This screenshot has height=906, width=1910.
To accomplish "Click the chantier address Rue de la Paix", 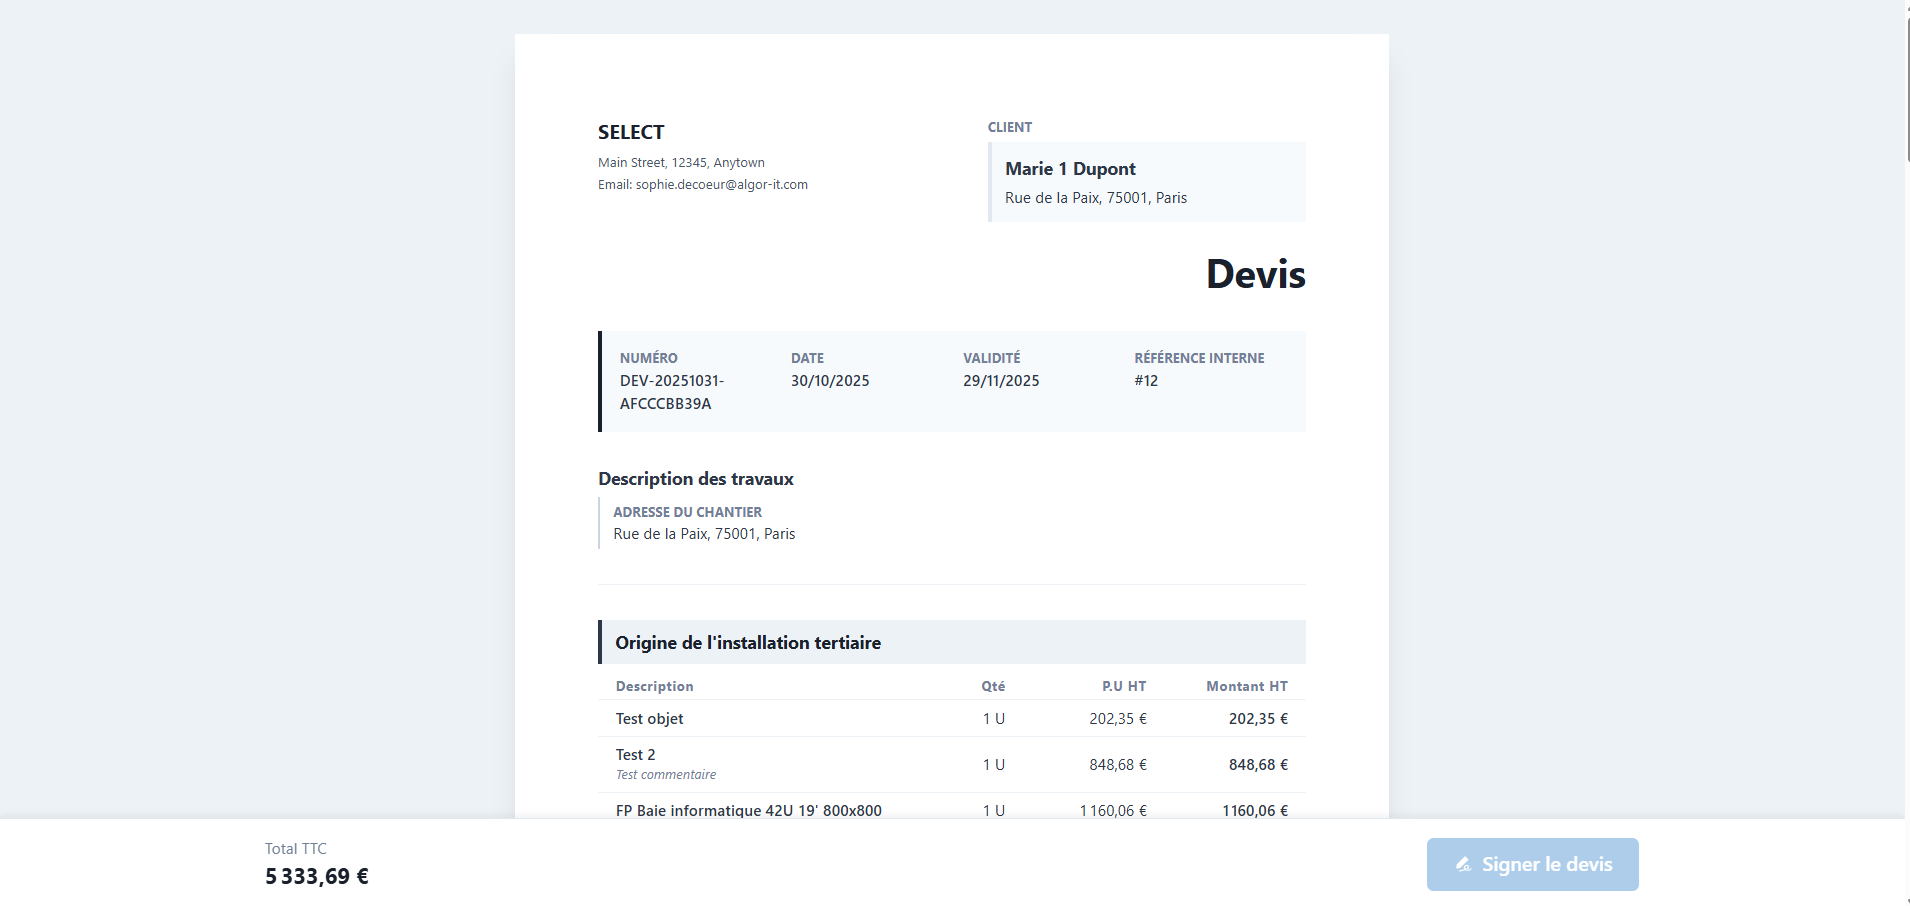I will (x=704, y=534).
